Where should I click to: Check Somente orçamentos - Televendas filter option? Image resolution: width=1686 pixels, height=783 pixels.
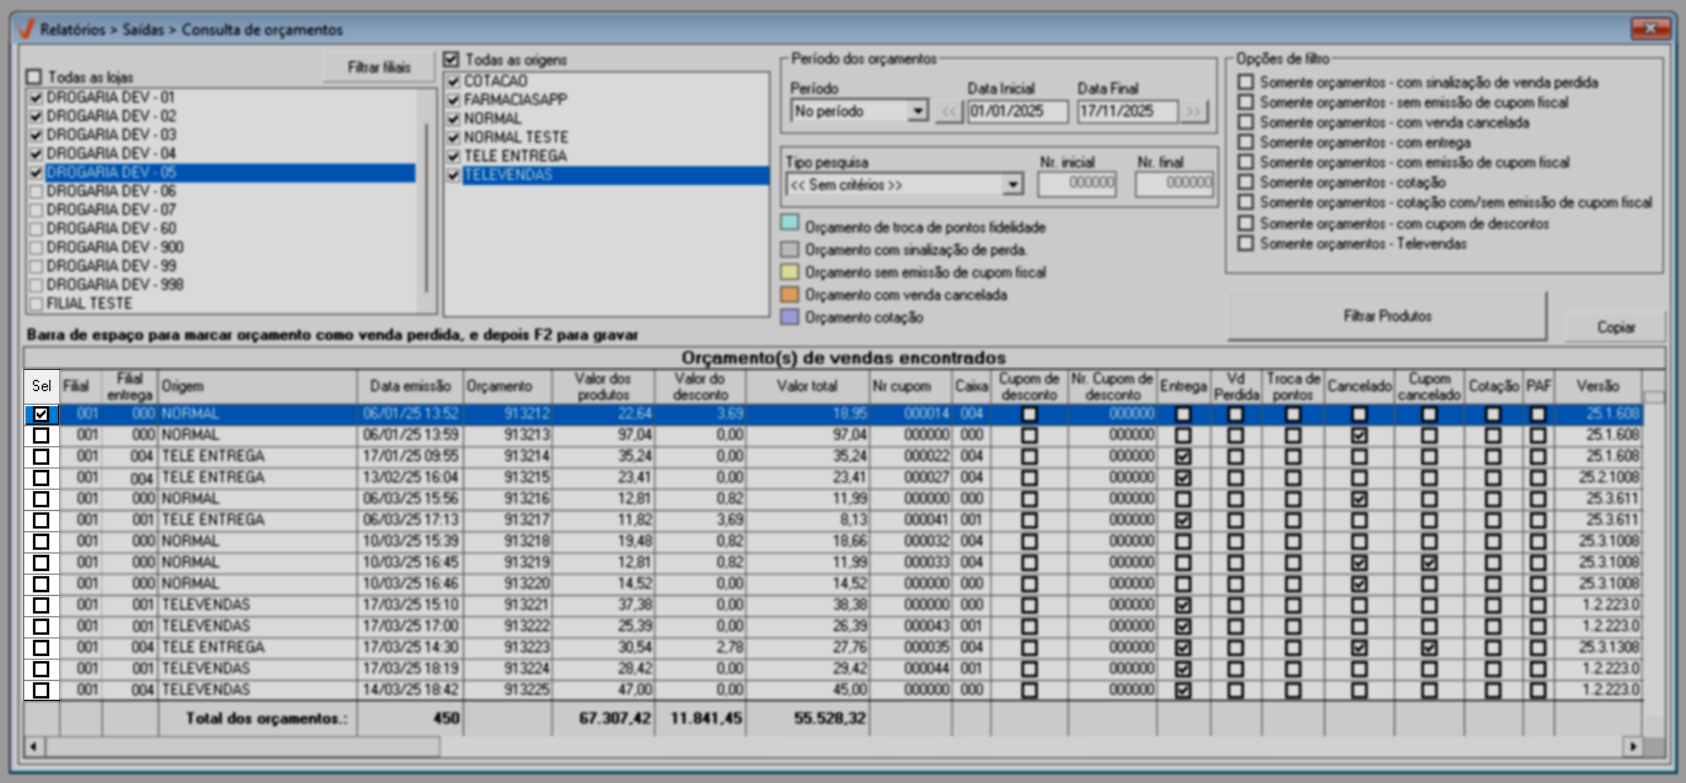[1245, 243]
